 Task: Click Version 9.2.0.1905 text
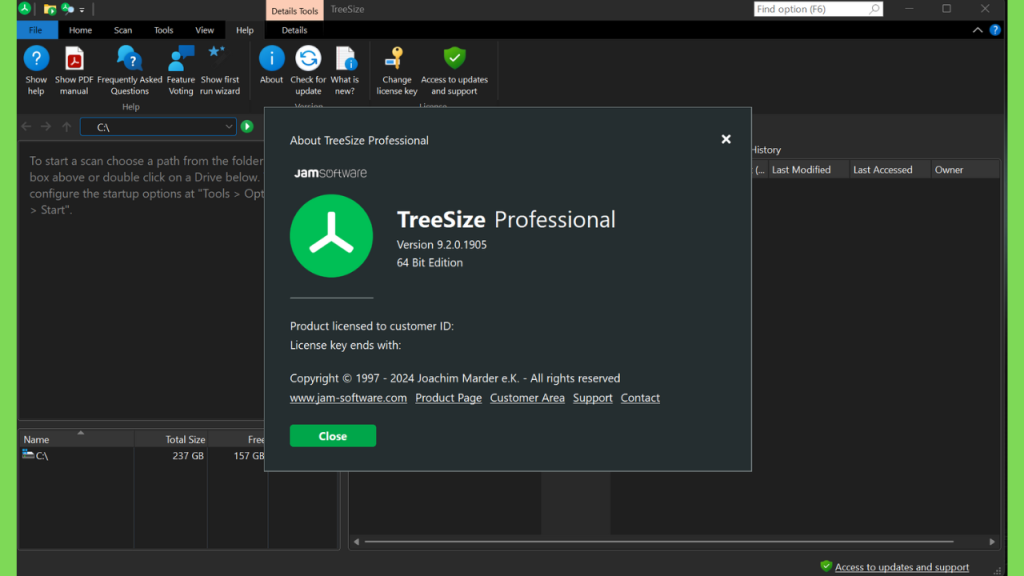441,244
